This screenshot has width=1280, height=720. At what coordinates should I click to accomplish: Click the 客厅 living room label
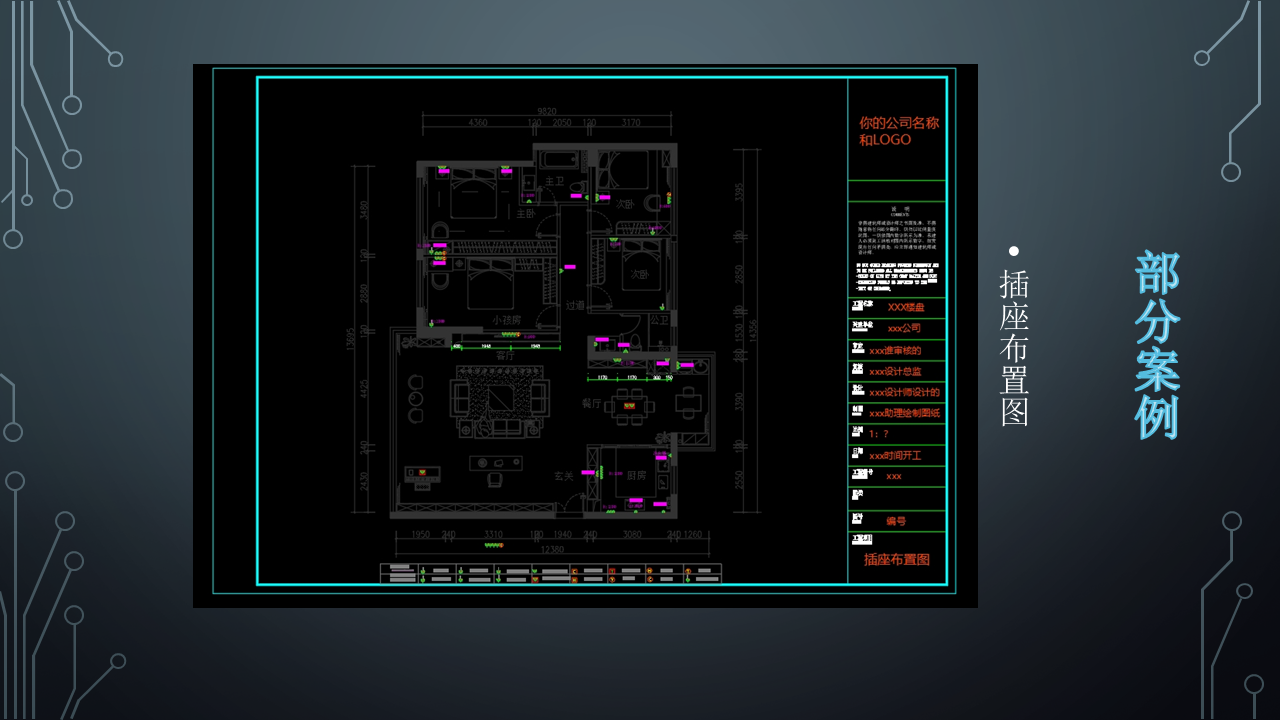click(505, 355)
